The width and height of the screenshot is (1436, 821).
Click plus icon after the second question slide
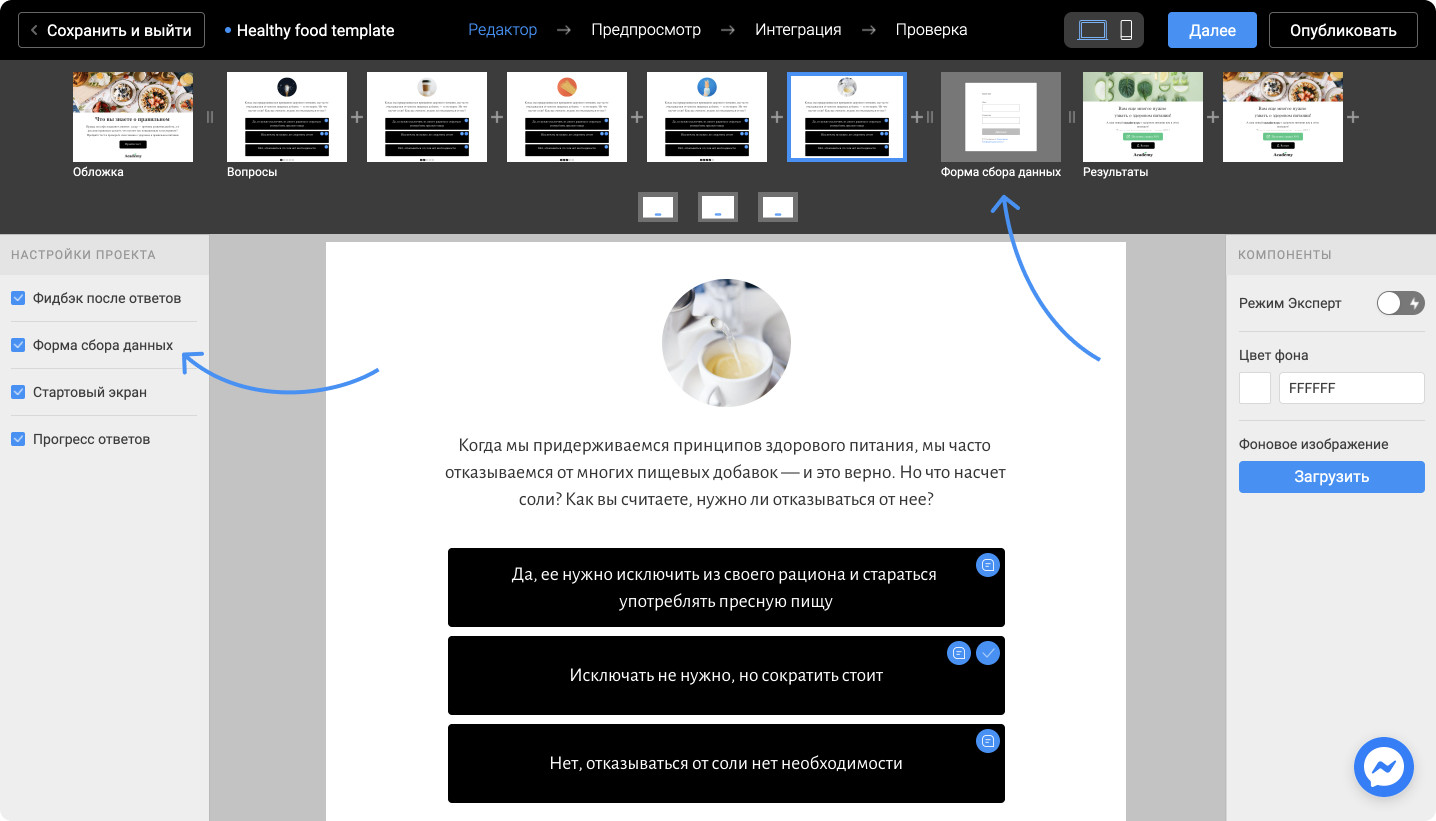click(497, 117)
